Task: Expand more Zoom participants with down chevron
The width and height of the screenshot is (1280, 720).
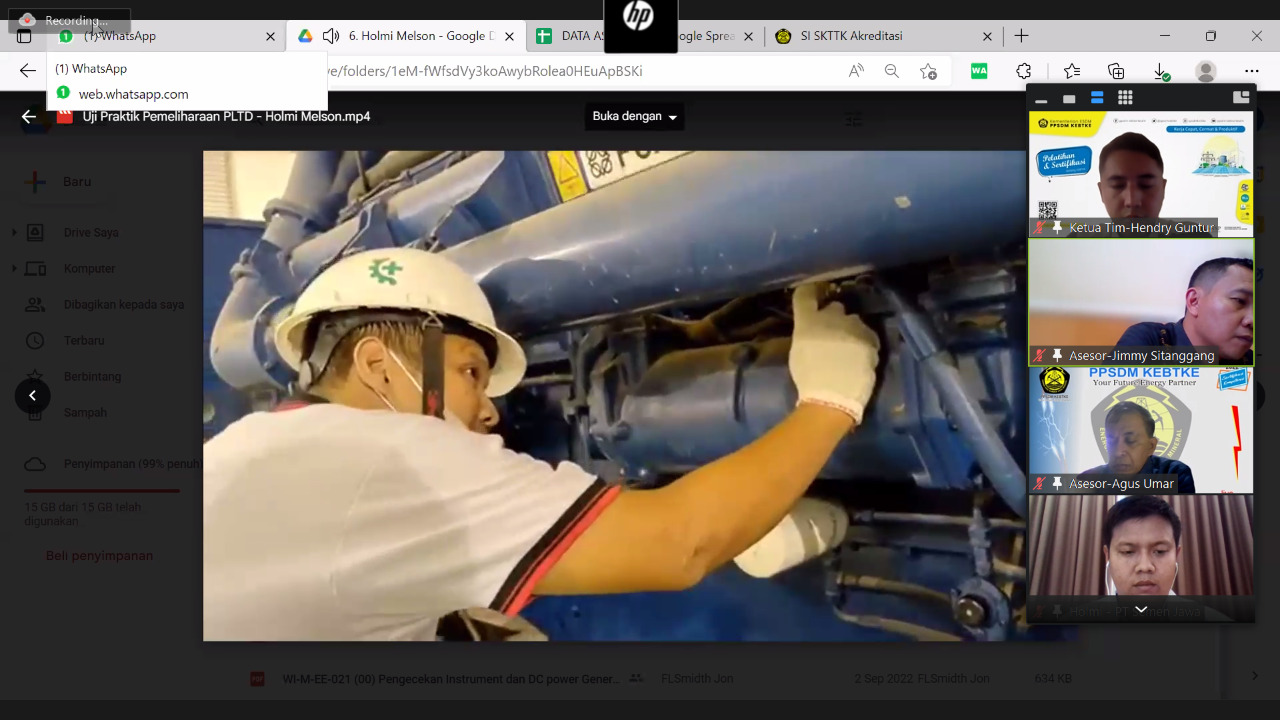Action: coord(1141,609)
